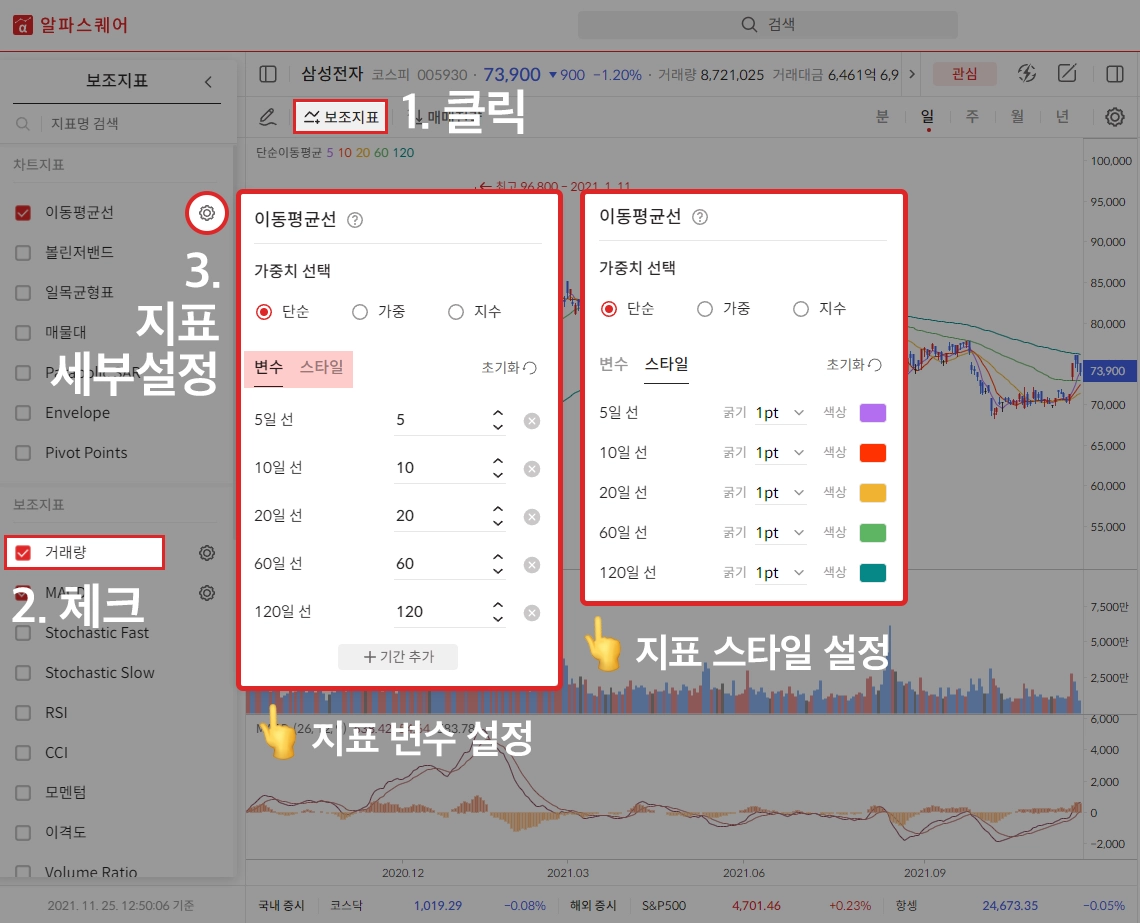Pick the purple 5일 선 color swatch
The height and width of the screenshot is (923, 1140).
[872, 413]
